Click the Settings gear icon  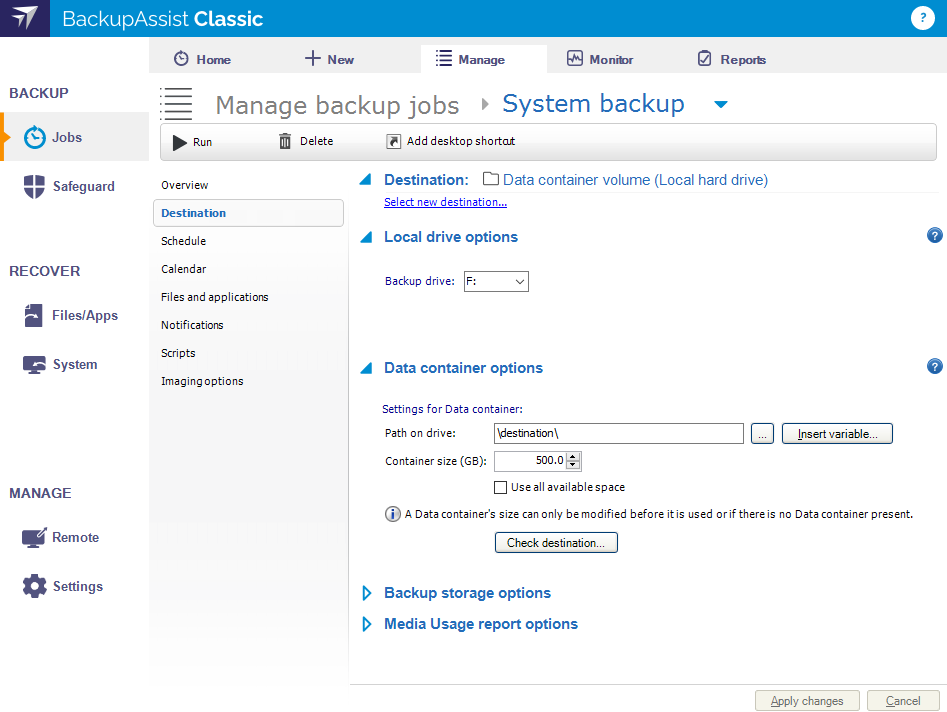[x=34, y=586]
